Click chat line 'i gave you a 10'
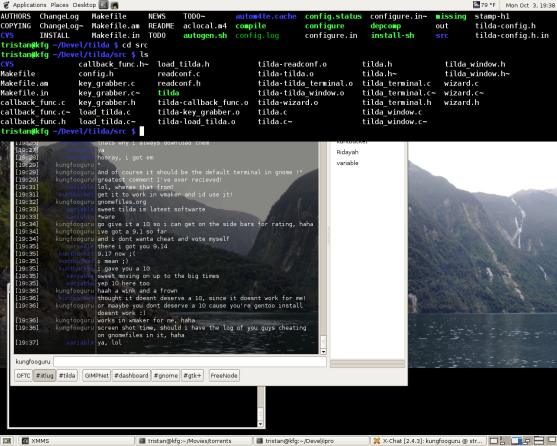Screen dimensions: 557x446 tap(124, 268)
